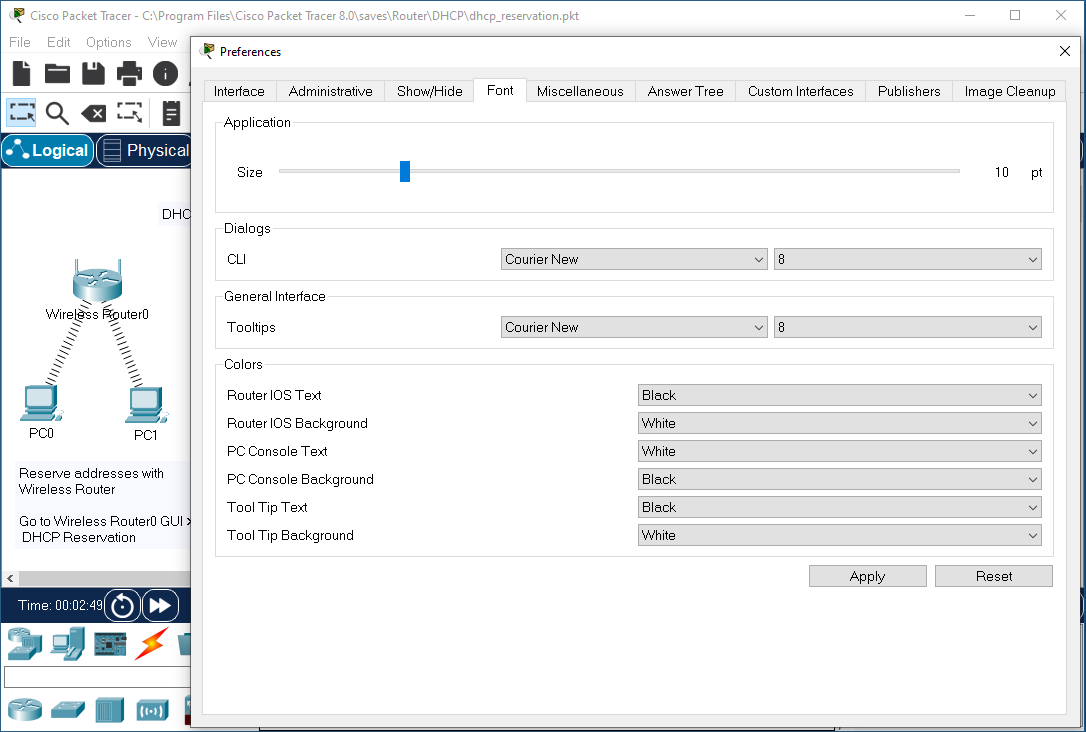Switch to the Show/Hide tab
The width and height of the screenshot is (1086, 732).
[x=429, y=91]
